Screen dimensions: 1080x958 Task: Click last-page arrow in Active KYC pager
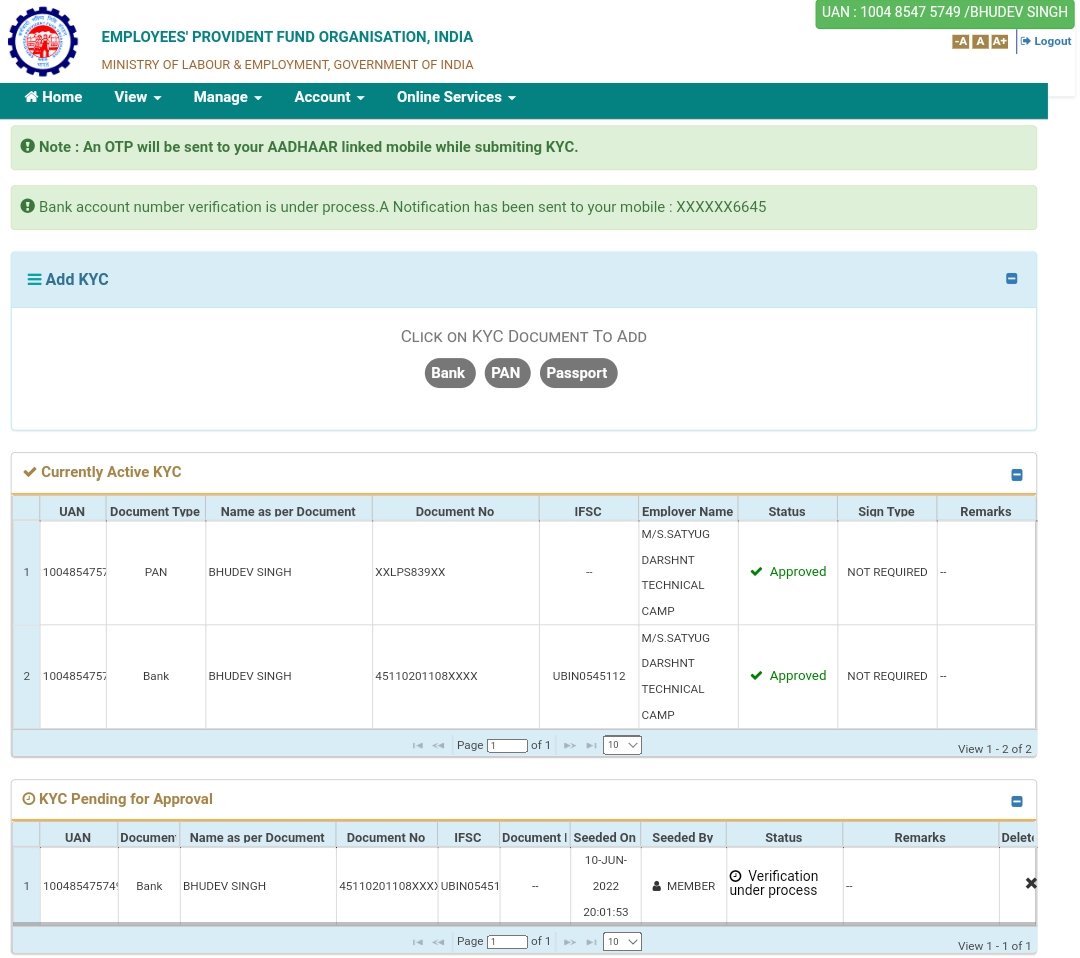coord(591,746)
